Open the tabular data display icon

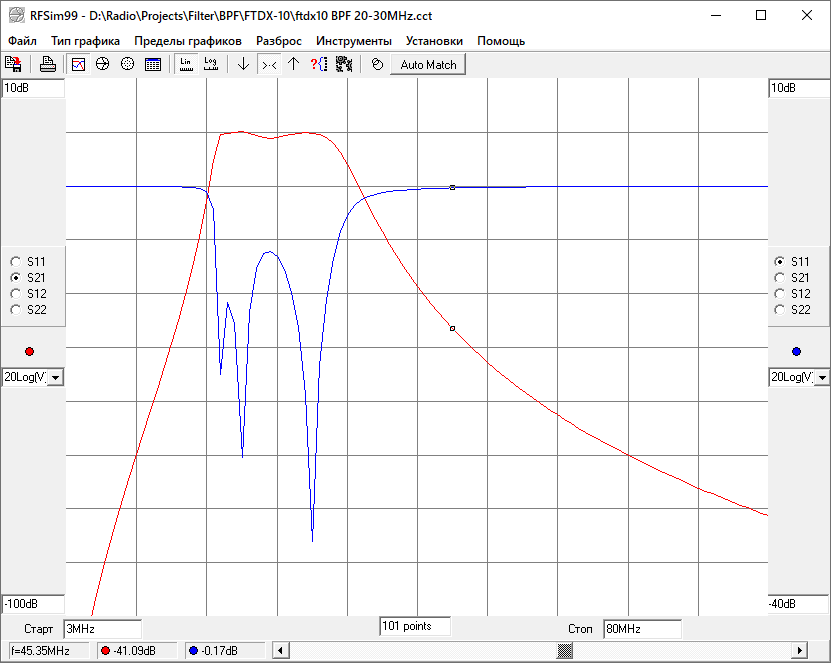pos(153,64)
